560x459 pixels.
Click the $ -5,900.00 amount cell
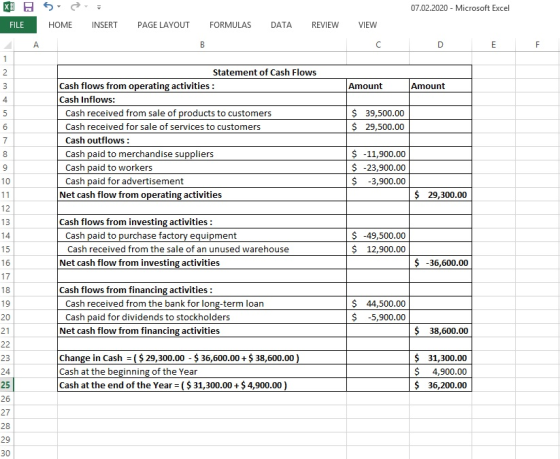[x=378, y=317]
